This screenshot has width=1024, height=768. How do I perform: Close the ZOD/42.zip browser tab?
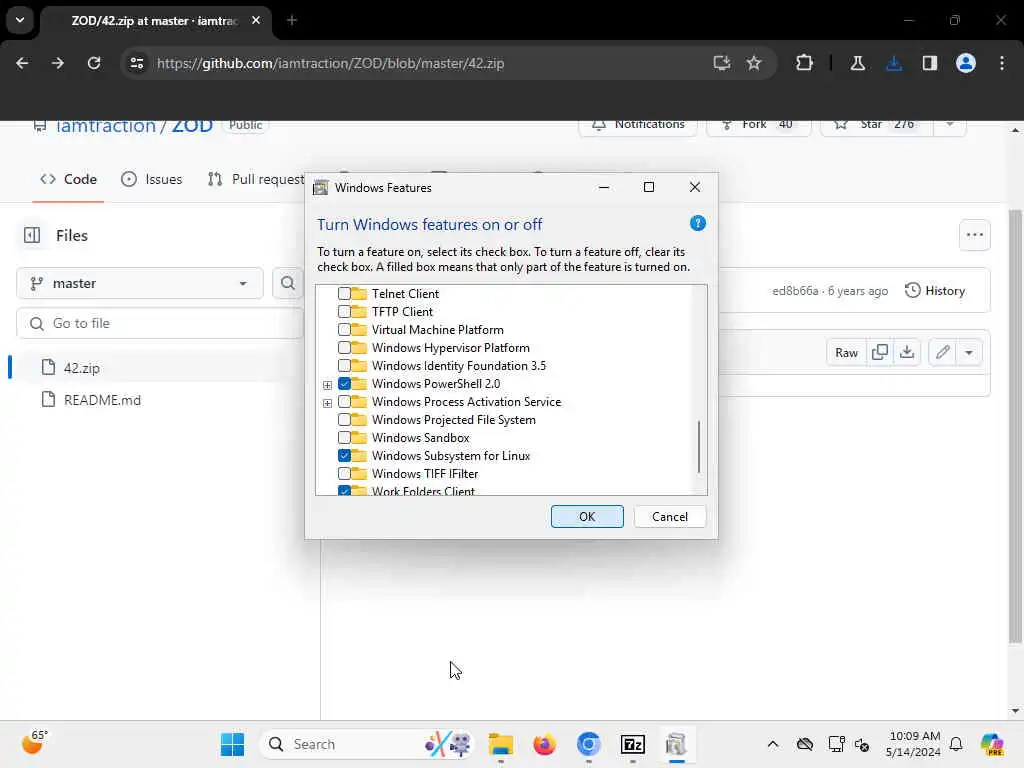pos(256,20)
